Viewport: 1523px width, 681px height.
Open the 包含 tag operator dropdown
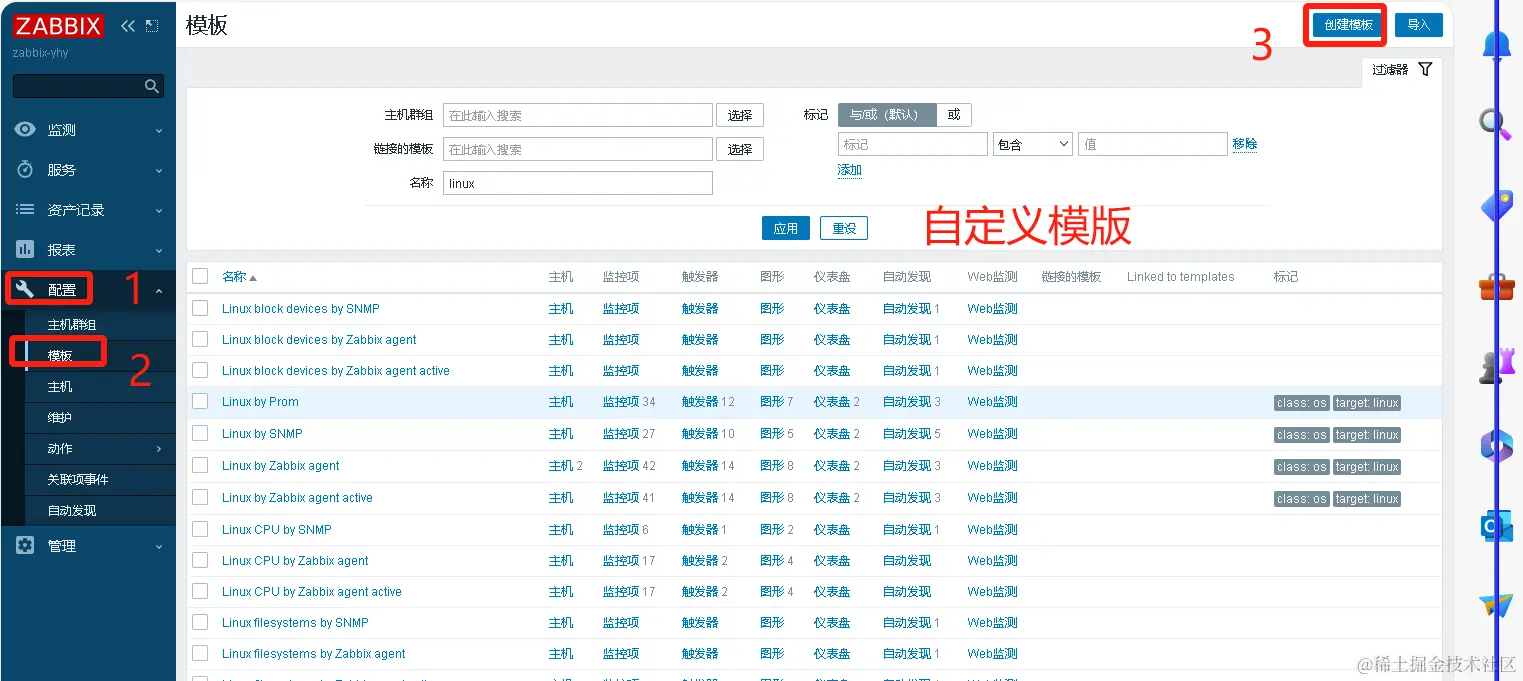1033,144
